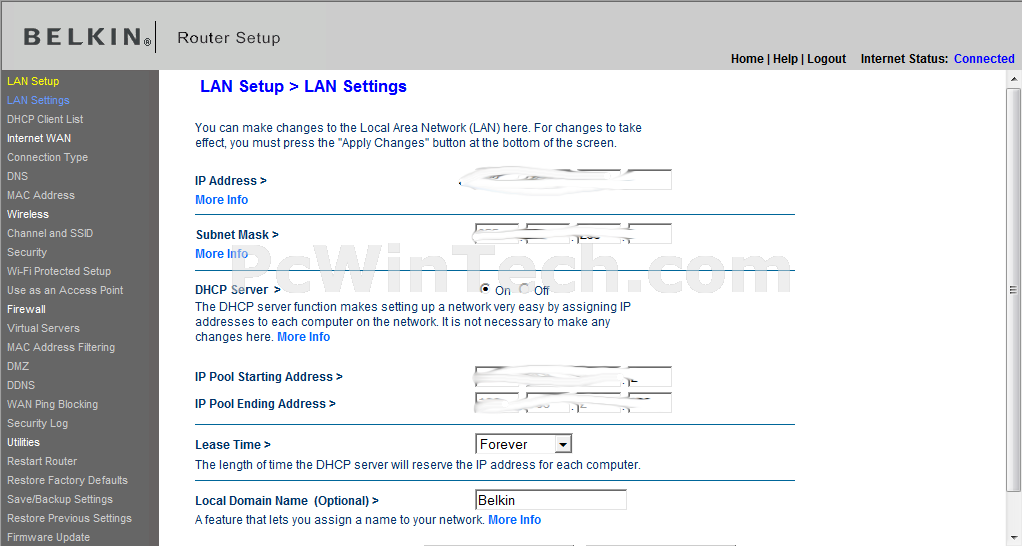Click the IP Pool Ending Address field

pos(573,403)
